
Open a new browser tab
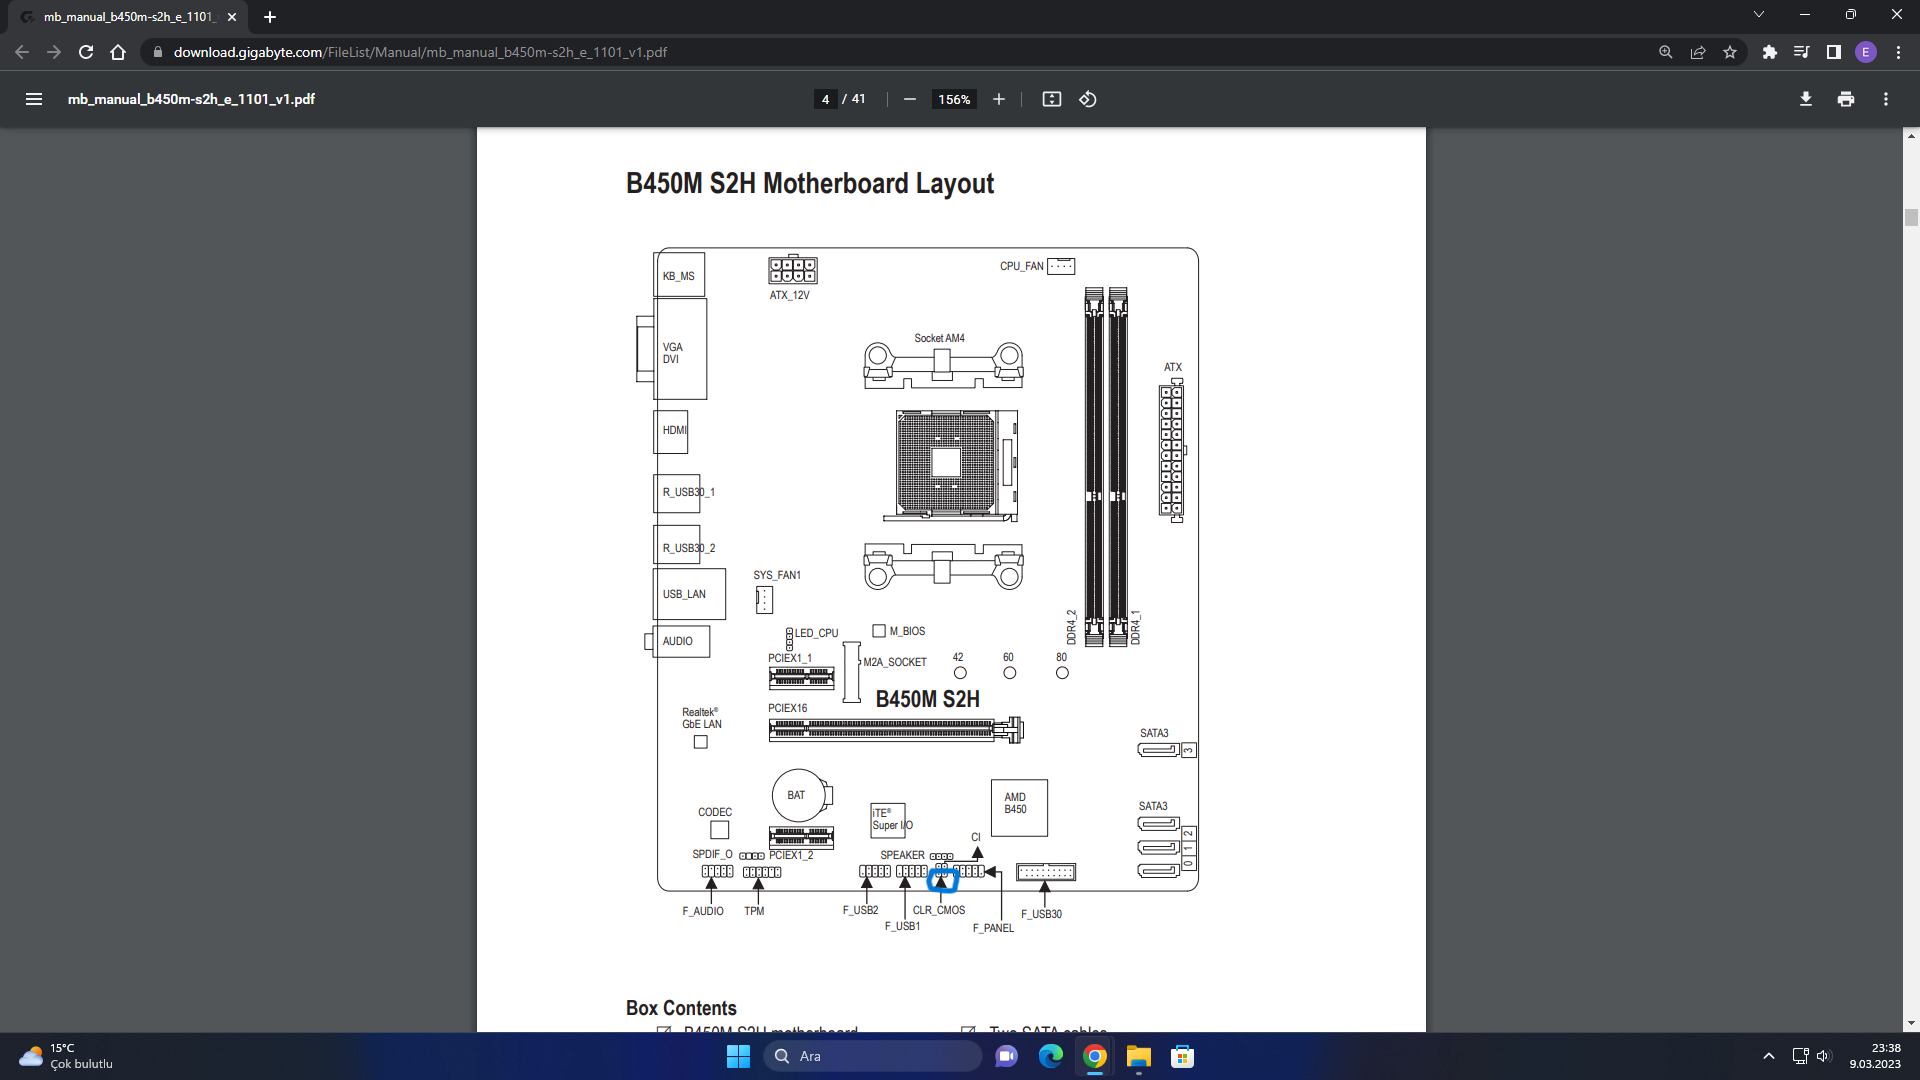269,17
